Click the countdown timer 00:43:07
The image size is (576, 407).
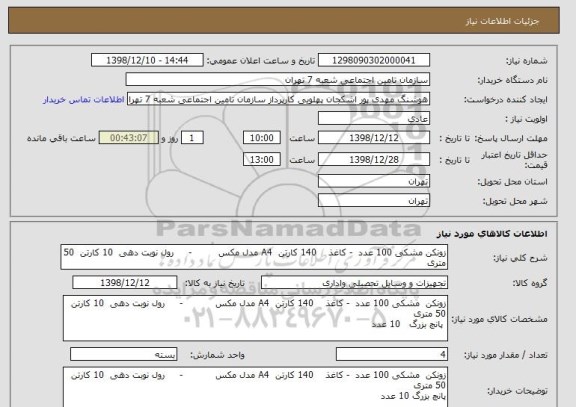pos(129,138)
